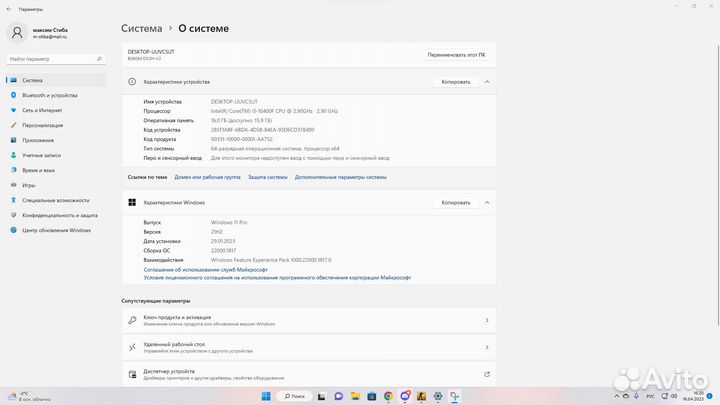Open the Counter-Strike game icon in taskbar
The image size is (720, 405).
click(x=421, y=396)
